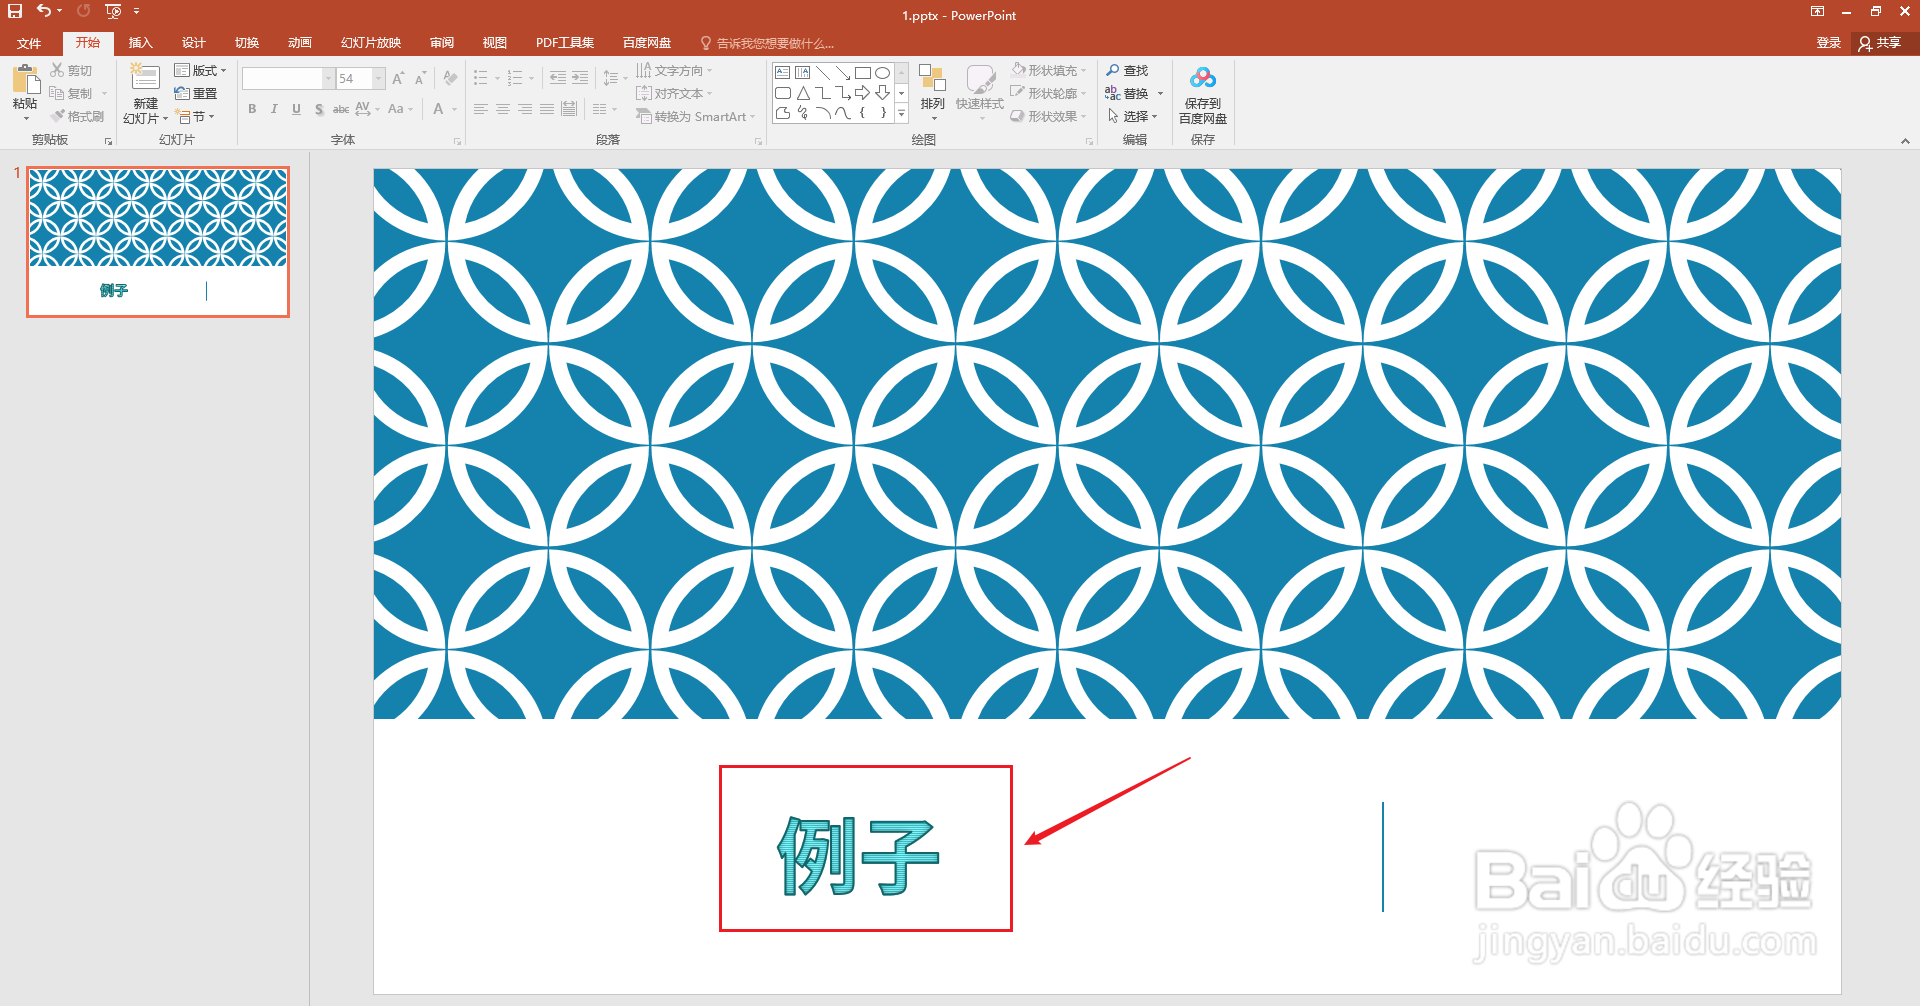Click the font color swatch
This screenshot has height=1006, width=1920.
click(440, 109)
